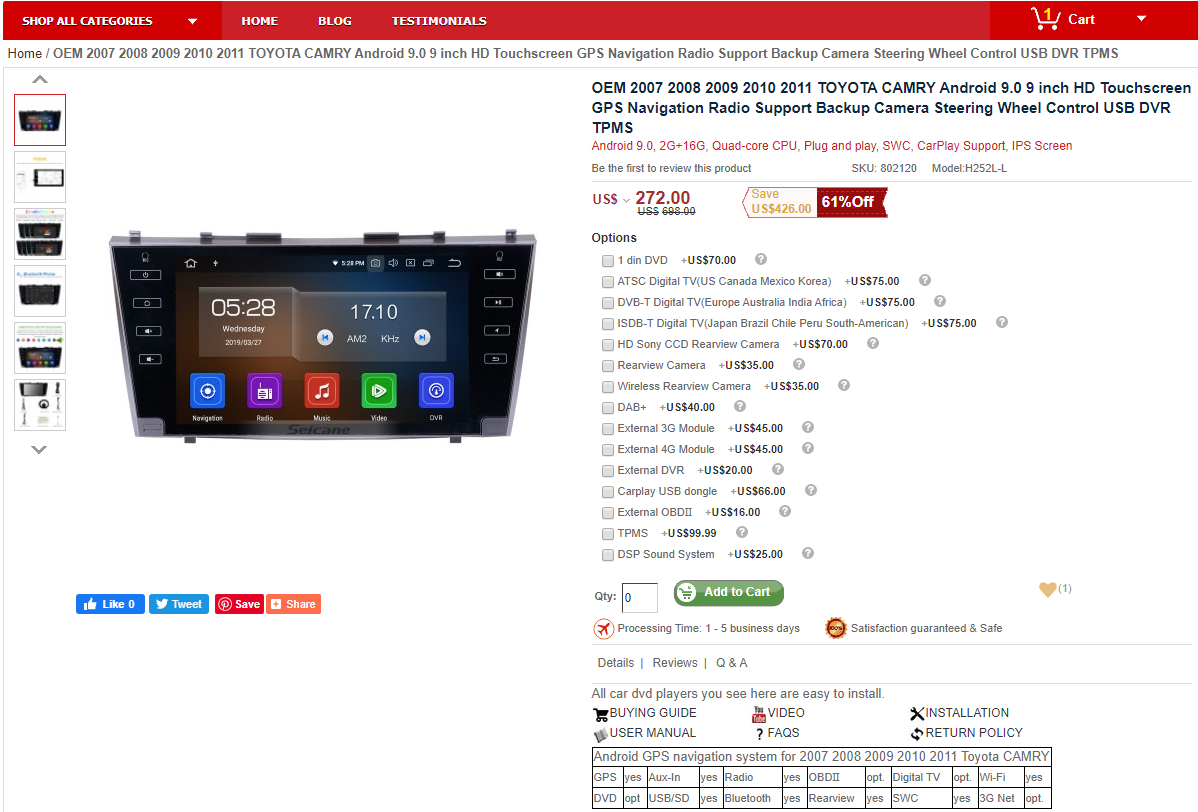Select ISDB-T Digital TV checkbox
This screenshot has width=1198, height=812.
[x=608, y=324]
